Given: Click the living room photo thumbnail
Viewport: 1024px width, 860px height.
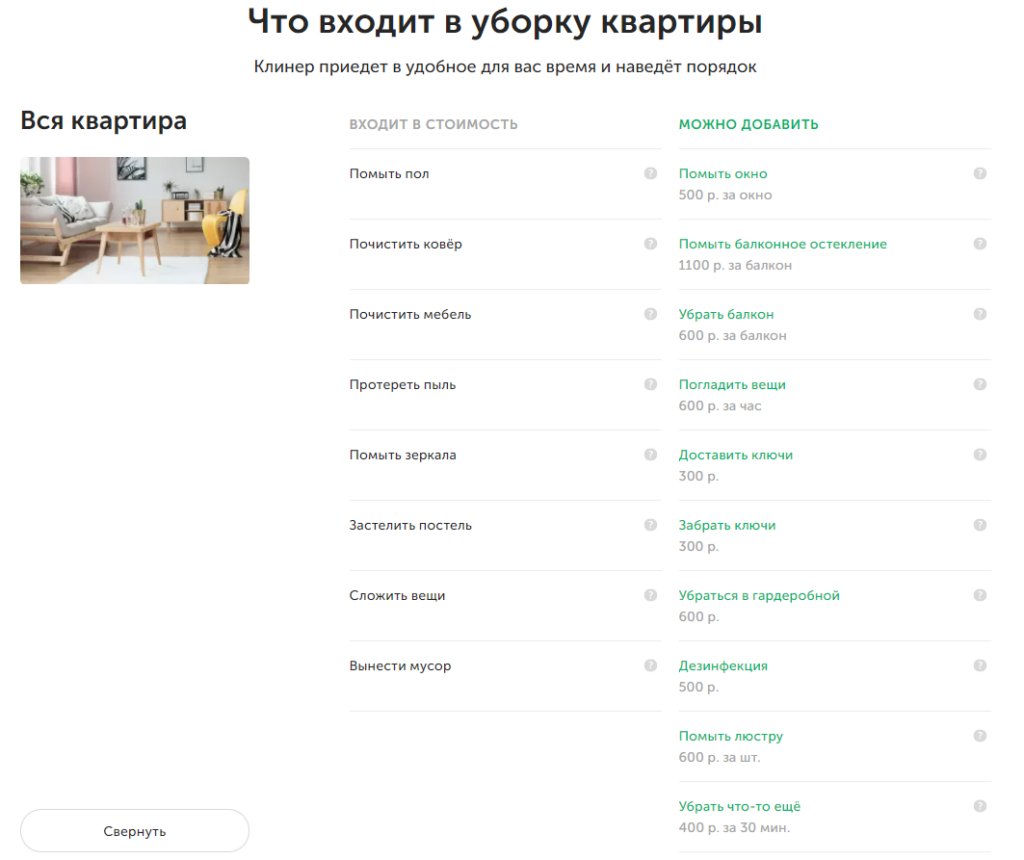Looking at the screenshot, I should (x=135, y=220).
